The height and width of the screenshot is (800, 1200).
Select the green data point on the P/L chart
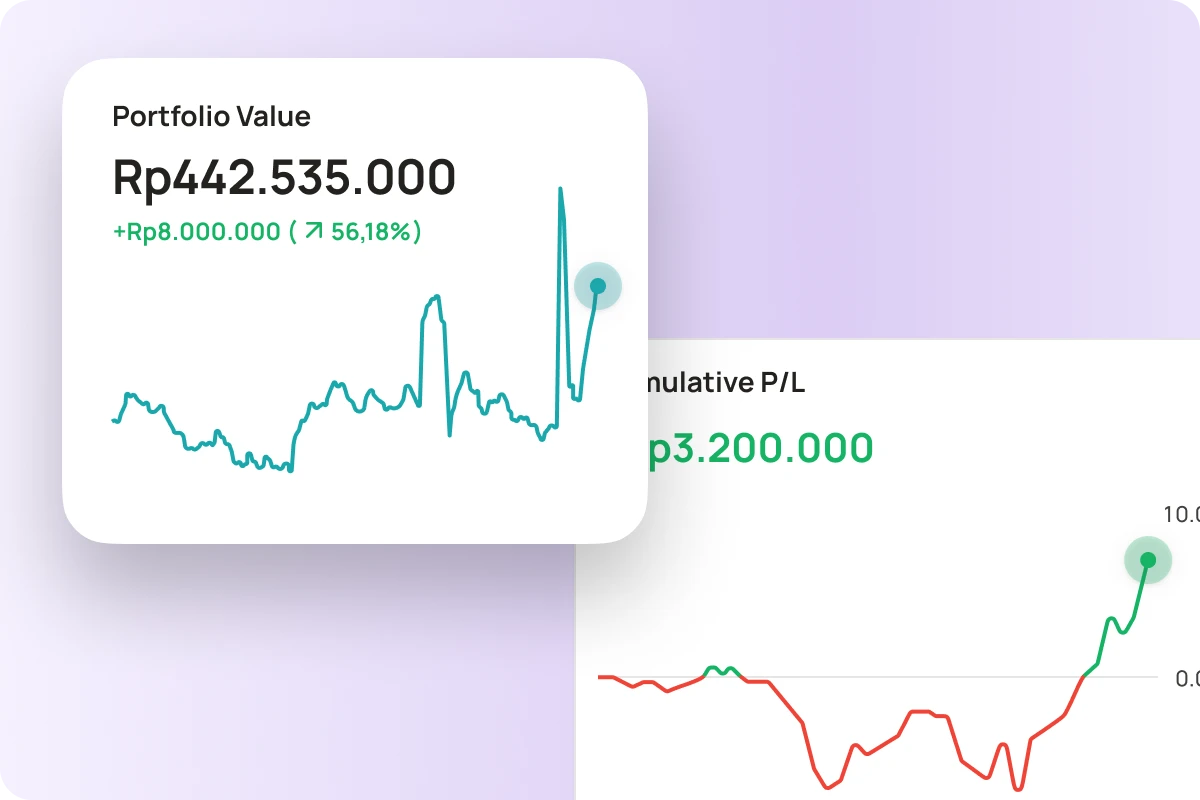(1148, 560)
